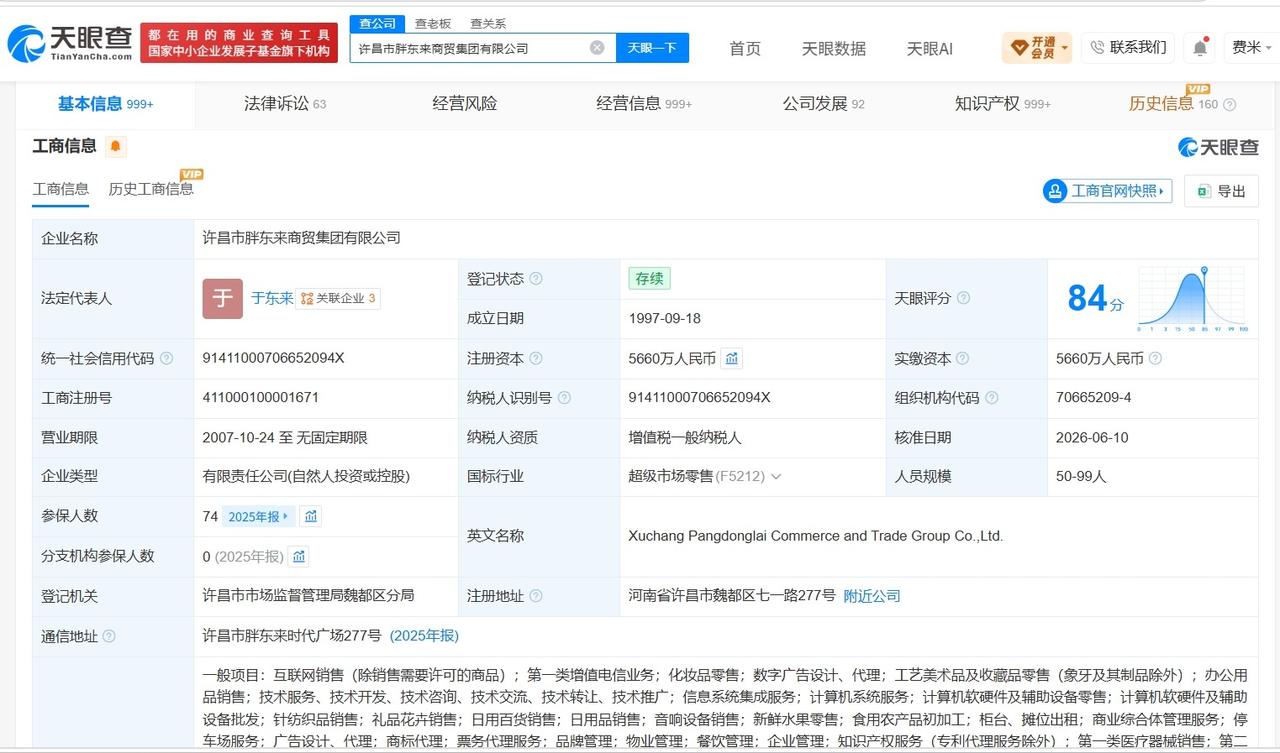Open chart icon in 分支机构参保人数 row
This screenshot has height=753, width=1280.
click(x=299, y=556)
